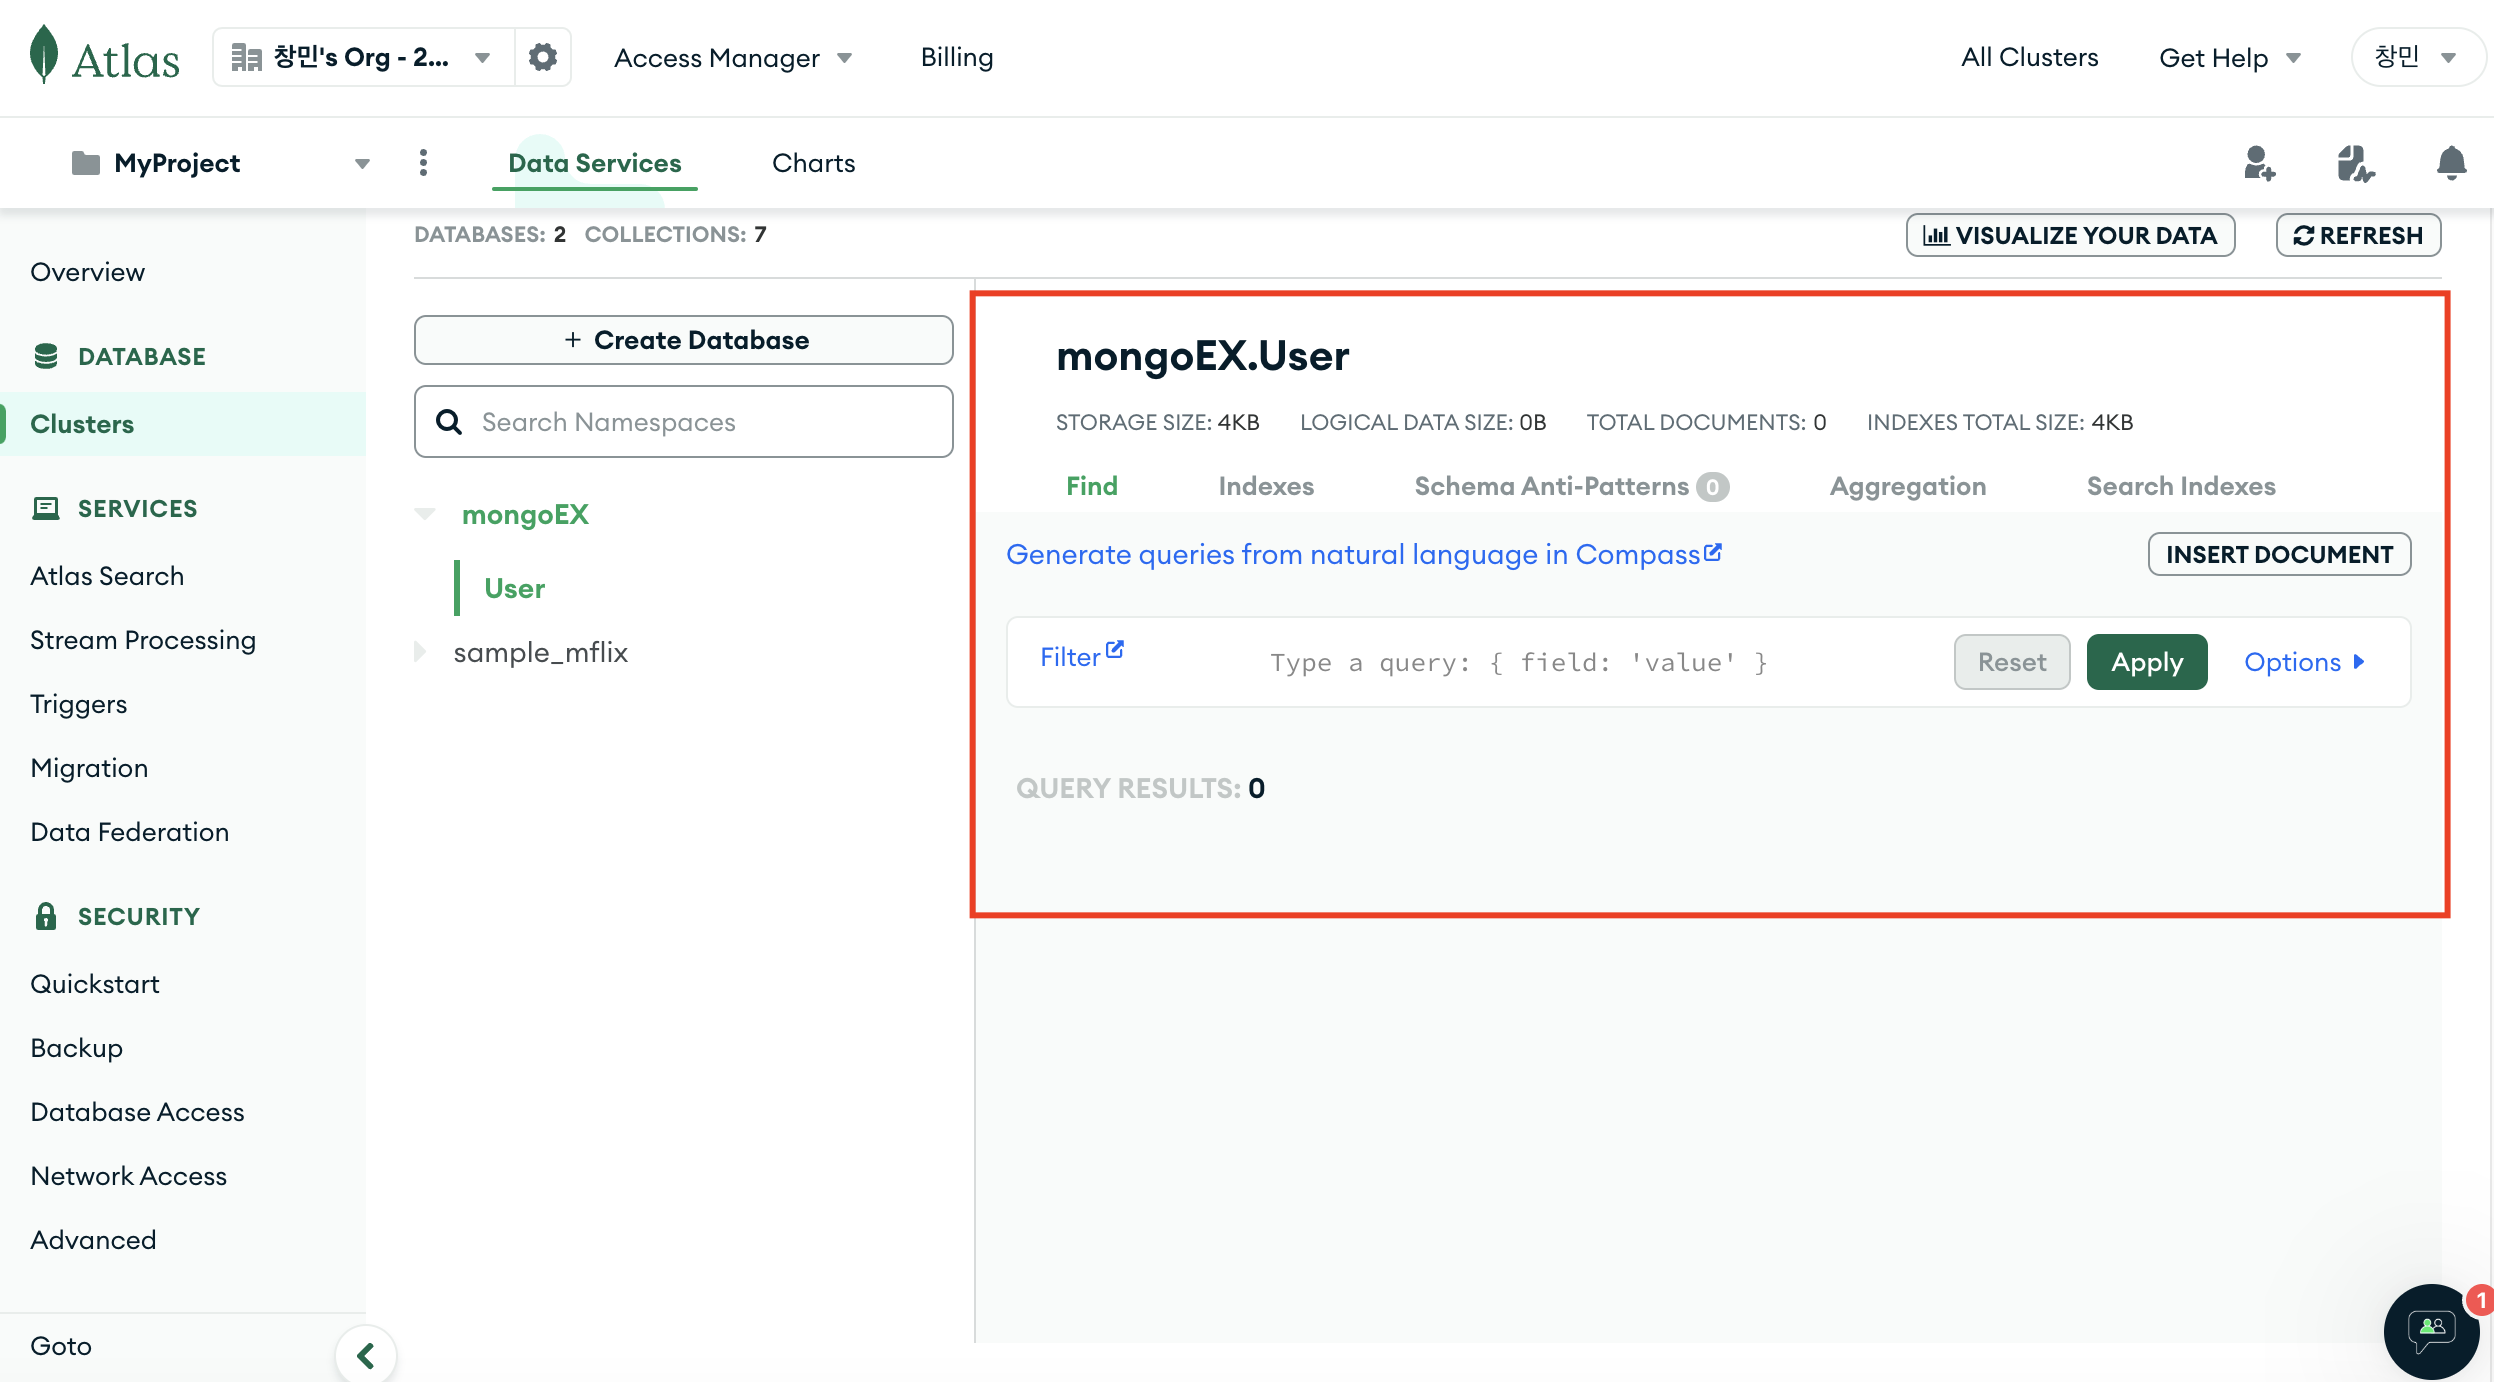2494x1382 pixels.
Task: Expand the sample_mflix database tree
Action: tap(421, 652)
